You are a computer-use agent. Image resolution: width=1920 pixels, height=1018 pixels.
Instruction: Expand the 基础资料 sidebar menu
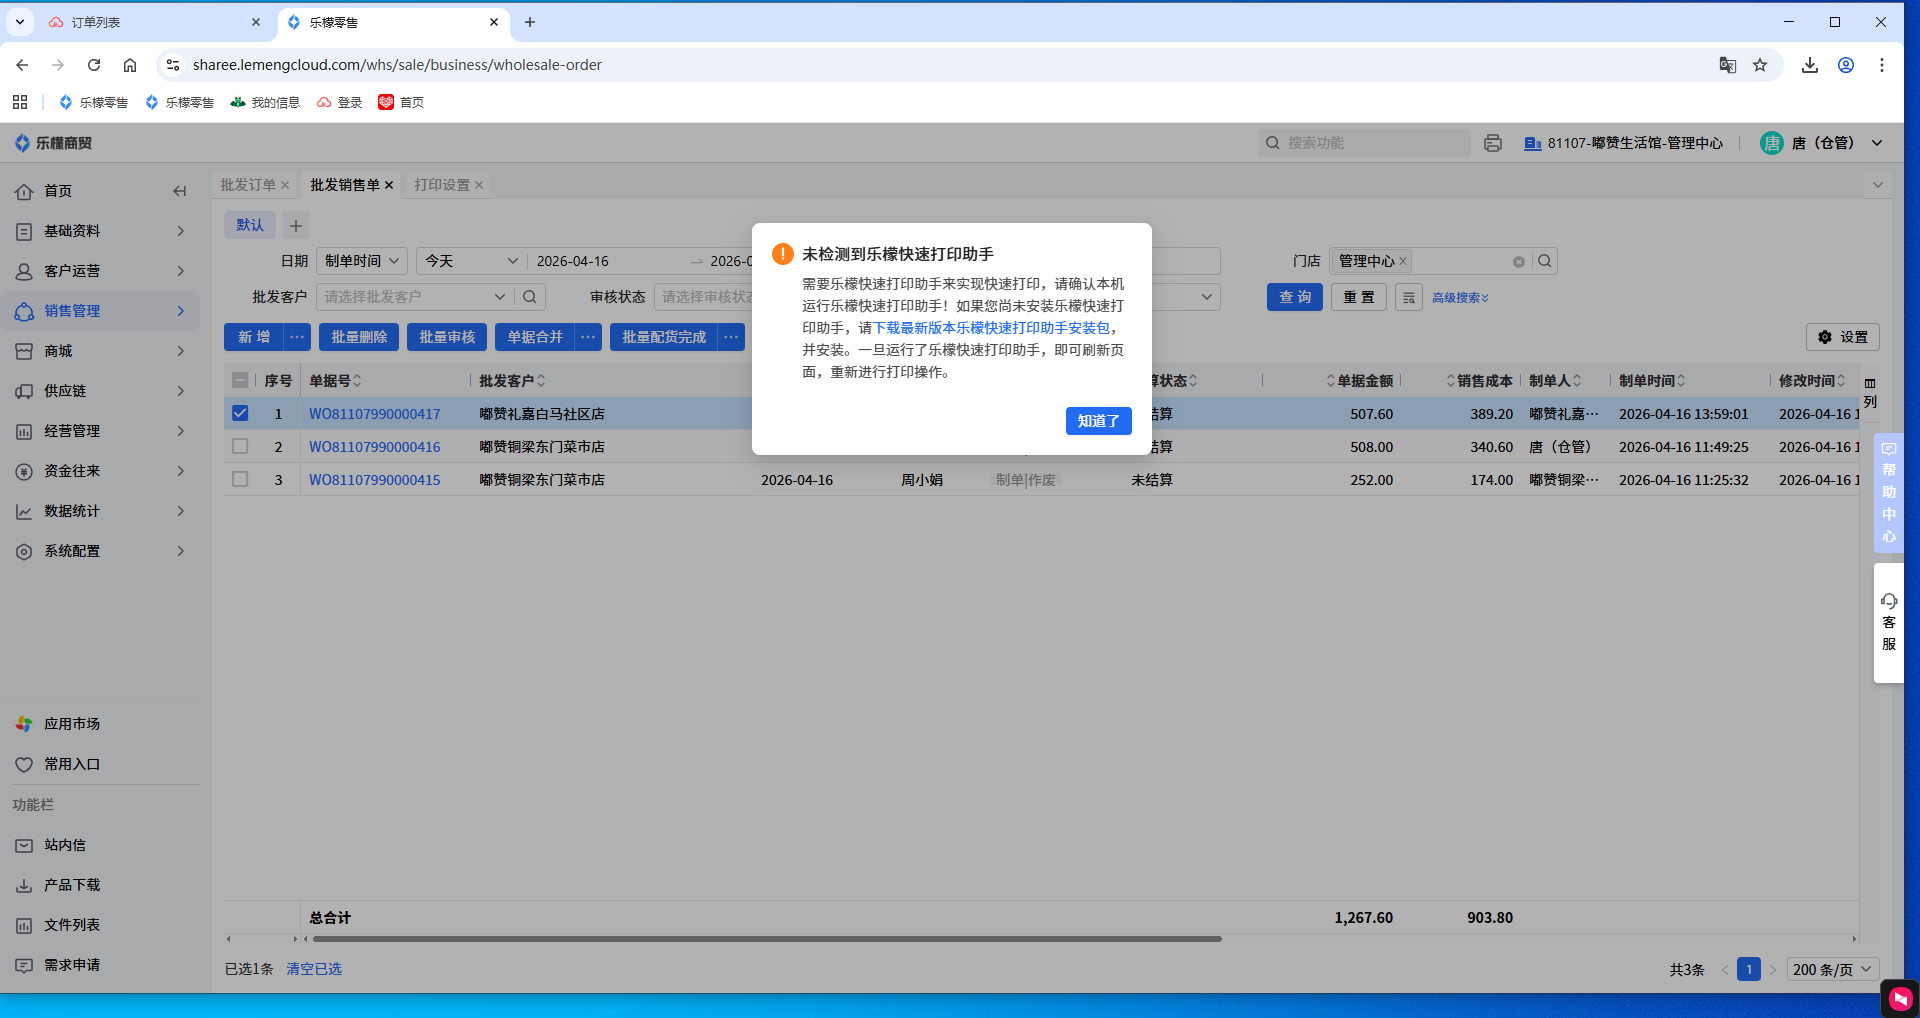point(100,231)
